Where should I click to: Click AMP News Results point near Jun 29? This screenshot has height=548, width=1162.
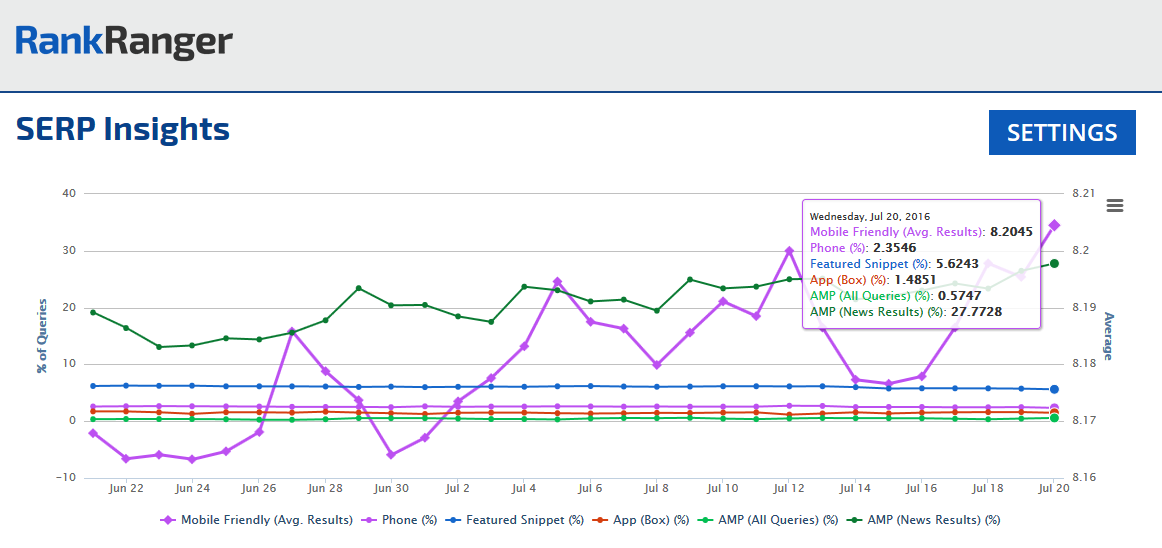pyautogui.click(x=358, y=288)
